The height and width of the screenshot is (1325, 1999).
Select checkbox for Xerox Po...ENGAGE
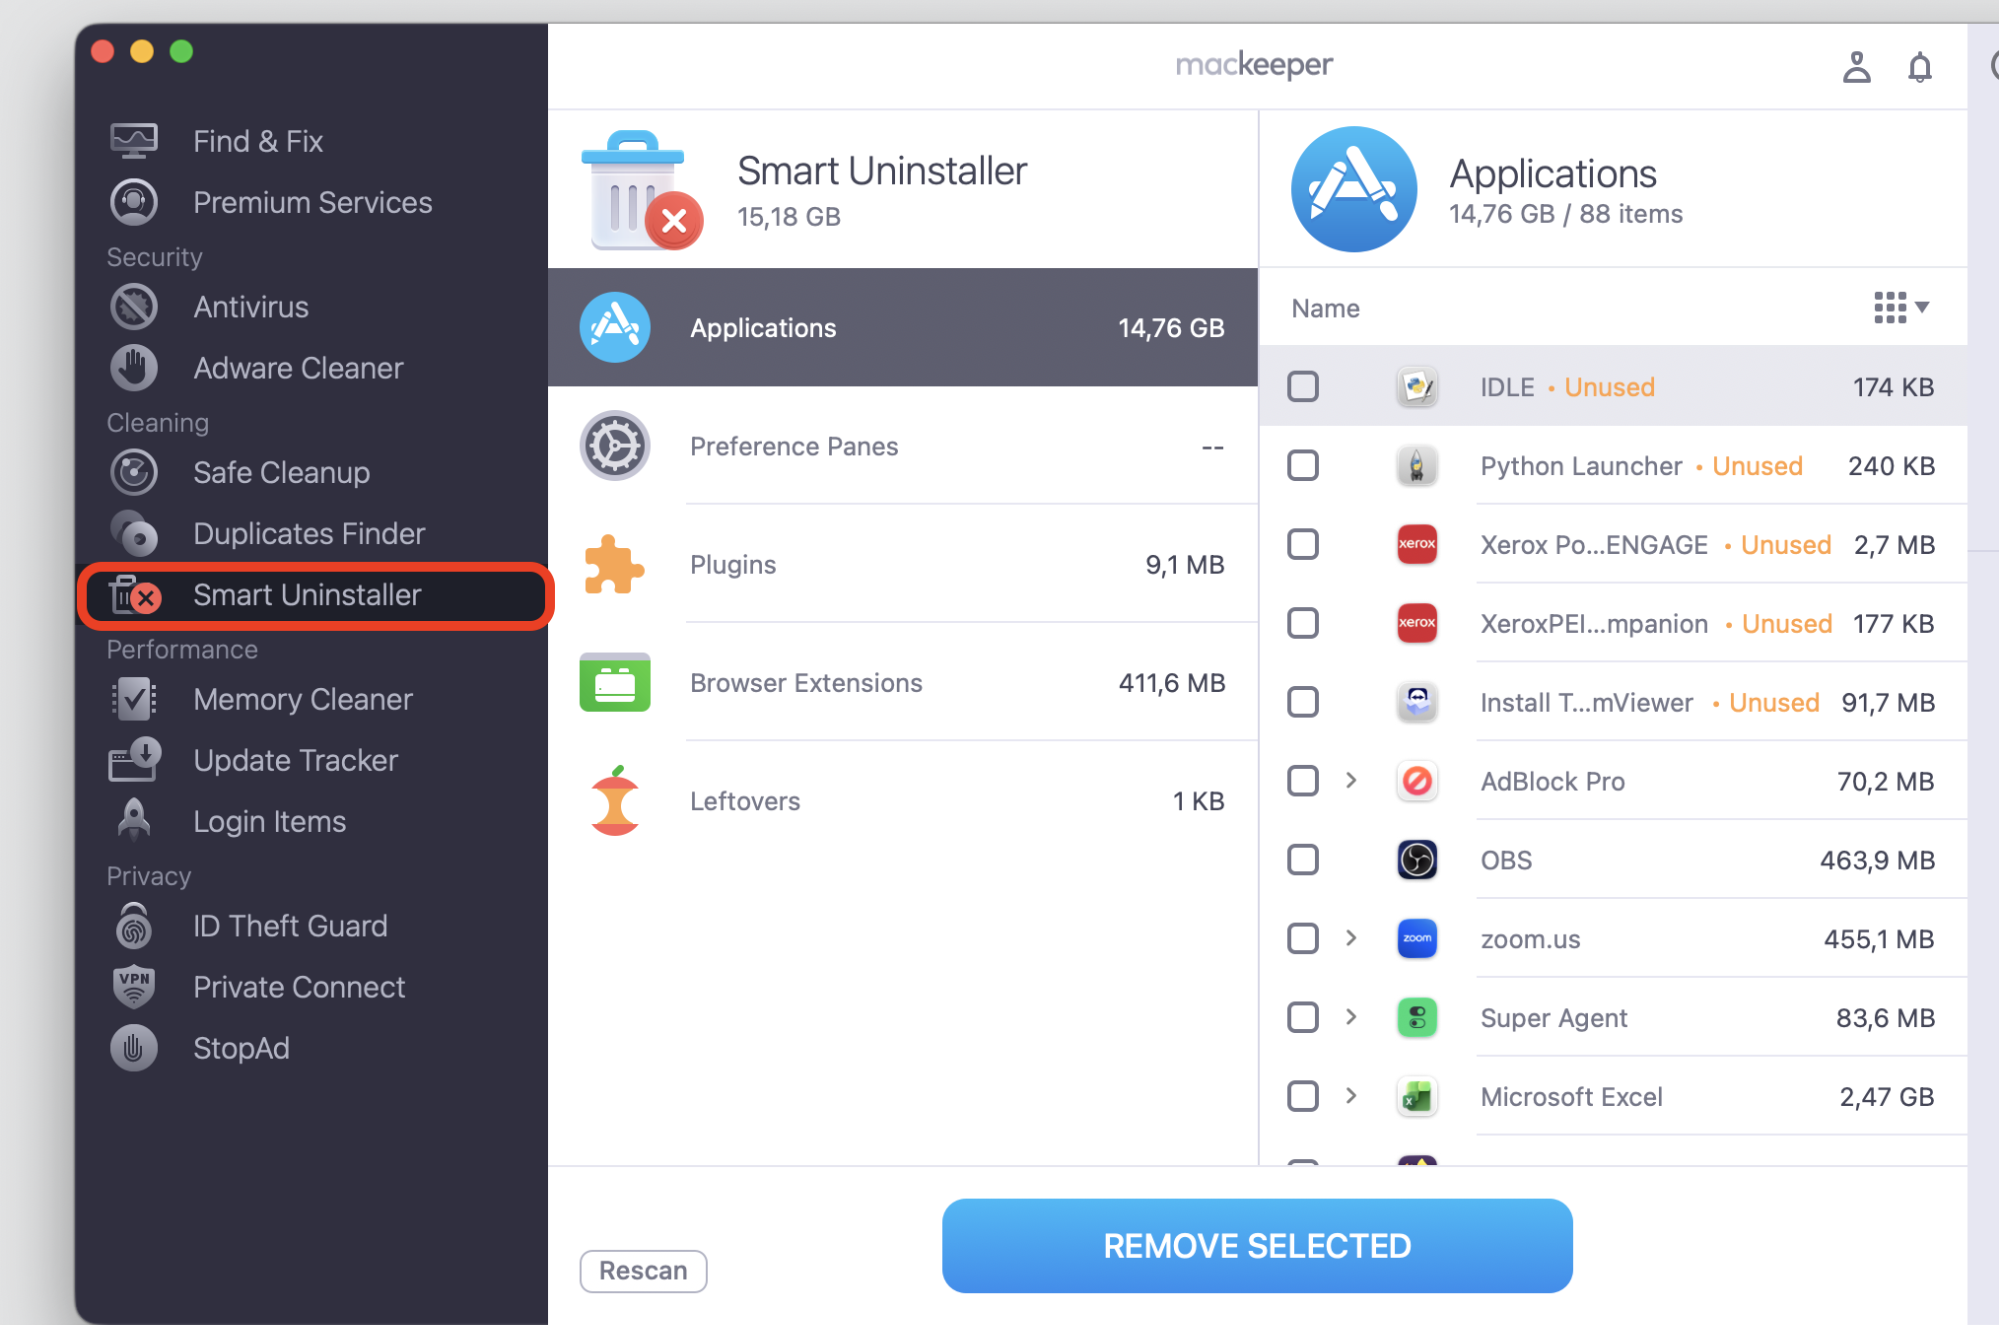pyautogui.click(x=1303, y=544)
